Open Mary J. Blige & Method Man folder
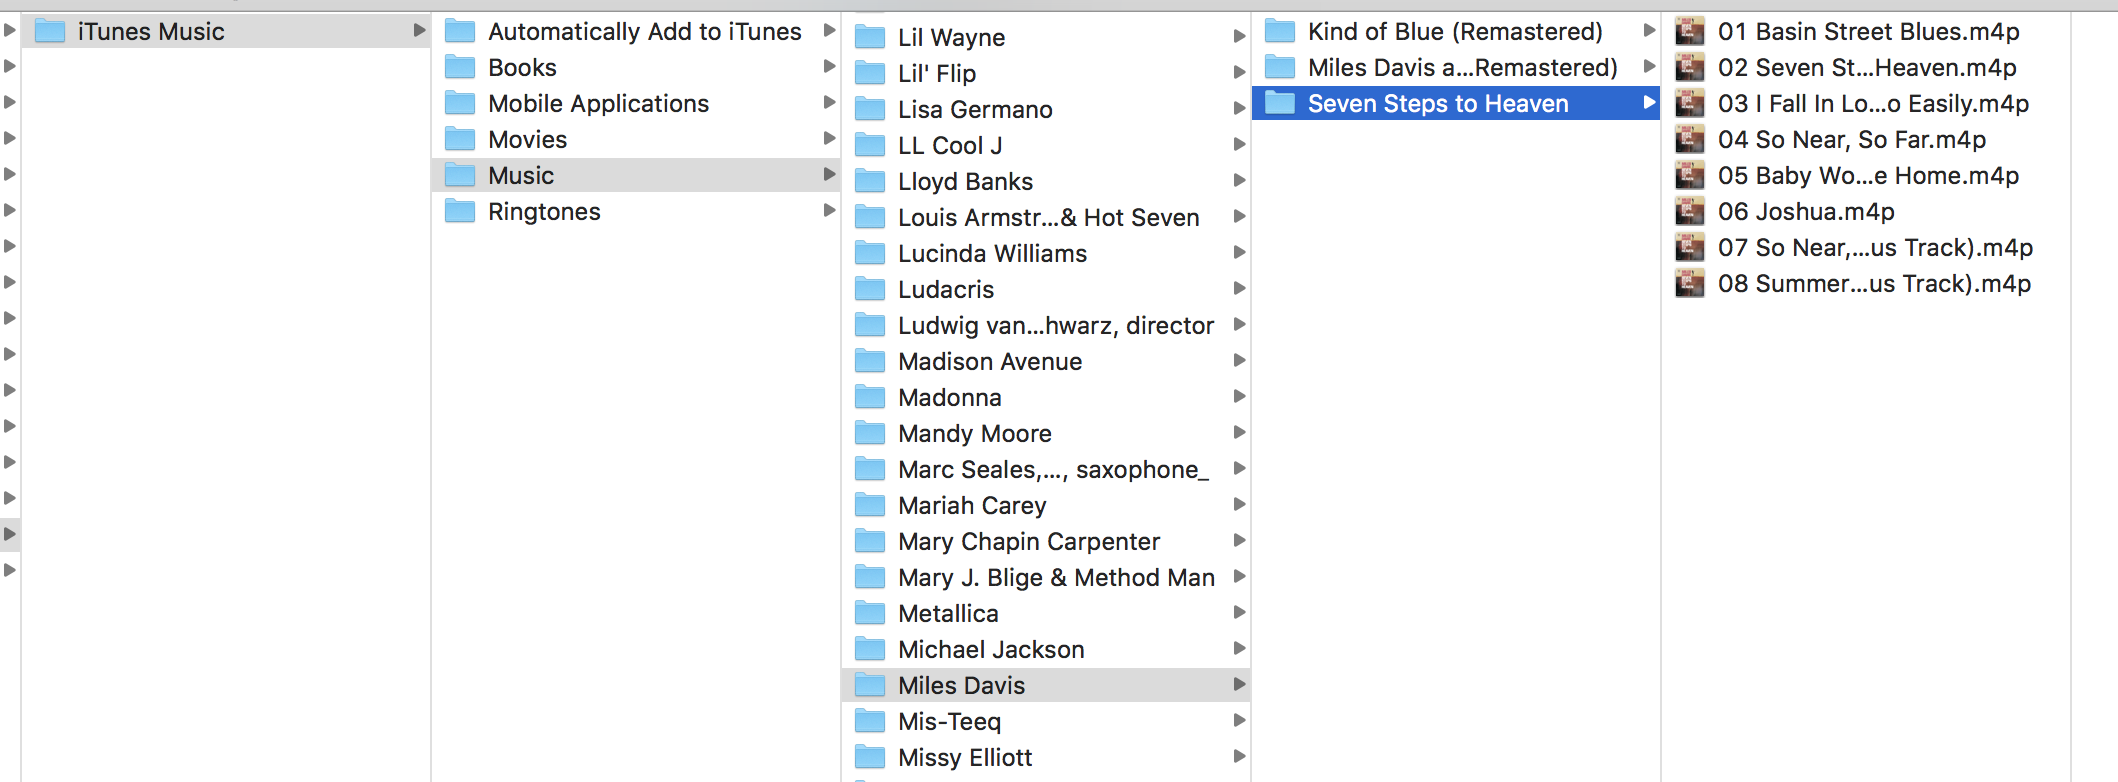Image resolution: width=2118 pixels, height=782 pixels. point(1046,577)
